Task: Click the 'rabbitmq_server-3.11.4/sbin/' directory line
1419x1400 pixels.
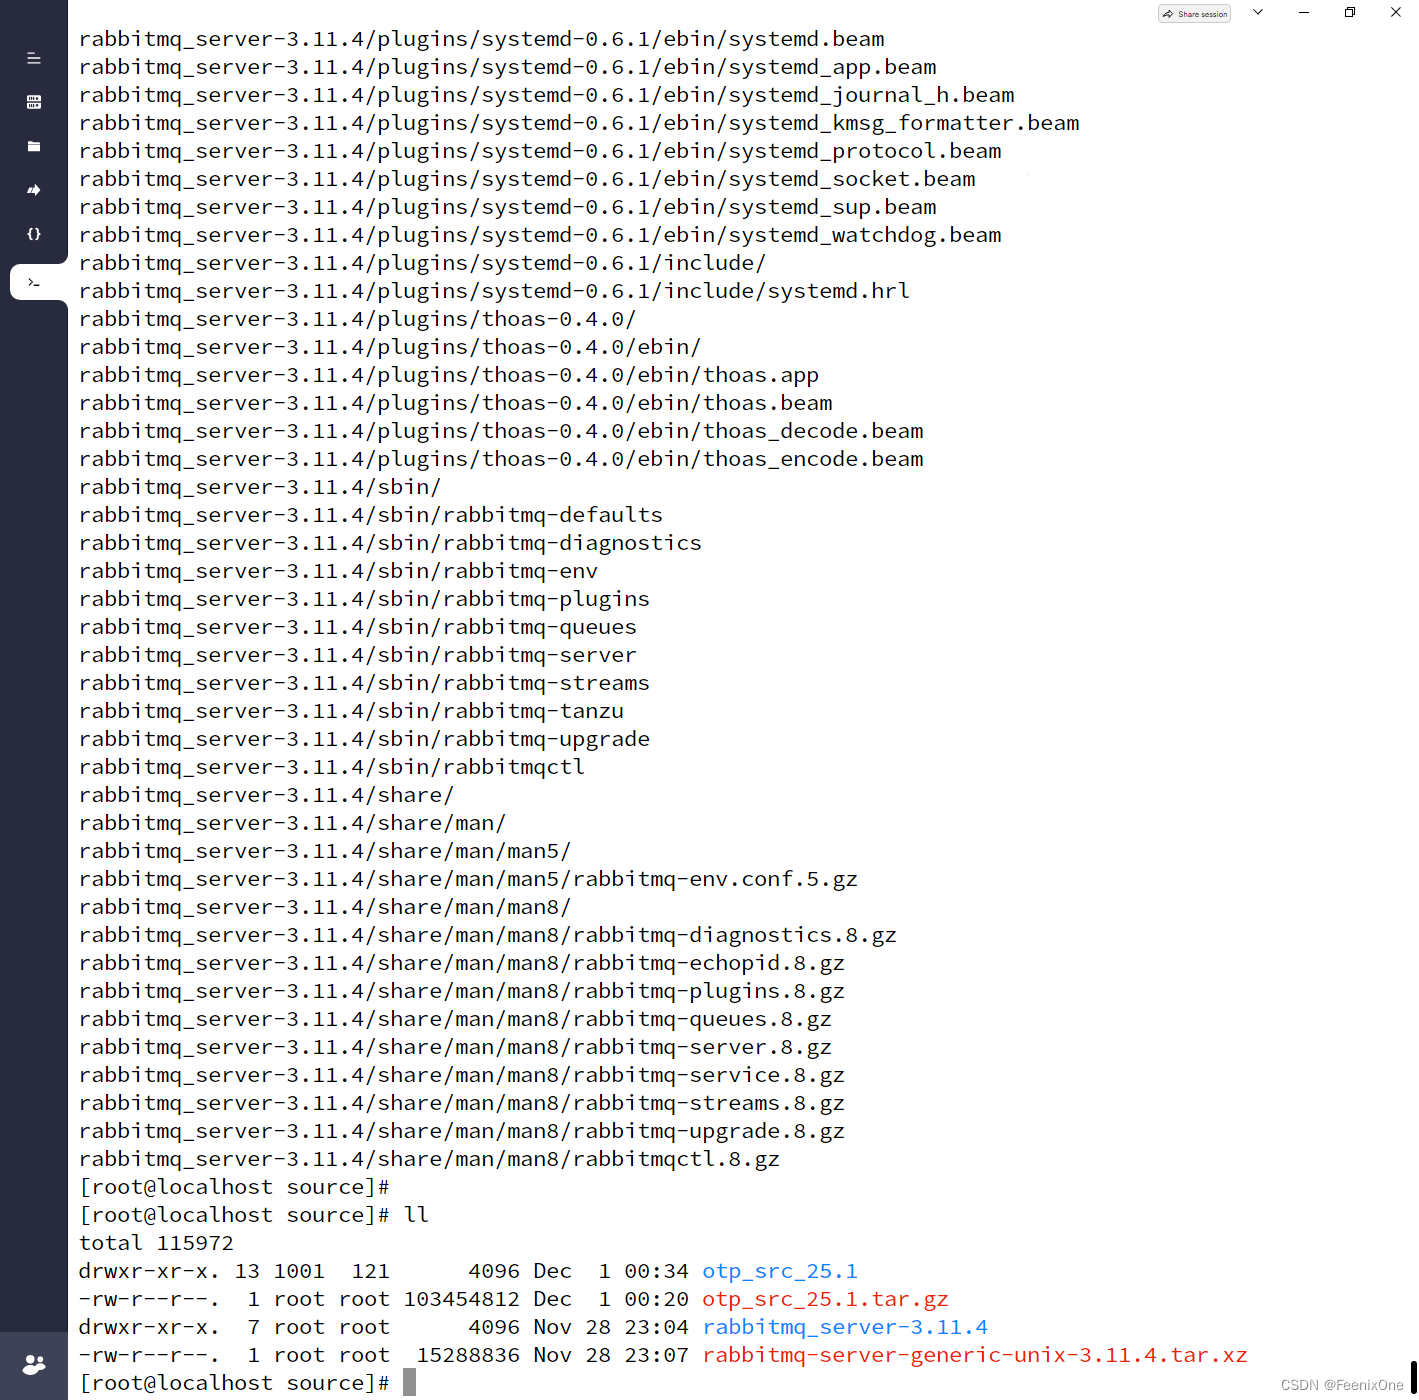Action: (x=260, y=487)
